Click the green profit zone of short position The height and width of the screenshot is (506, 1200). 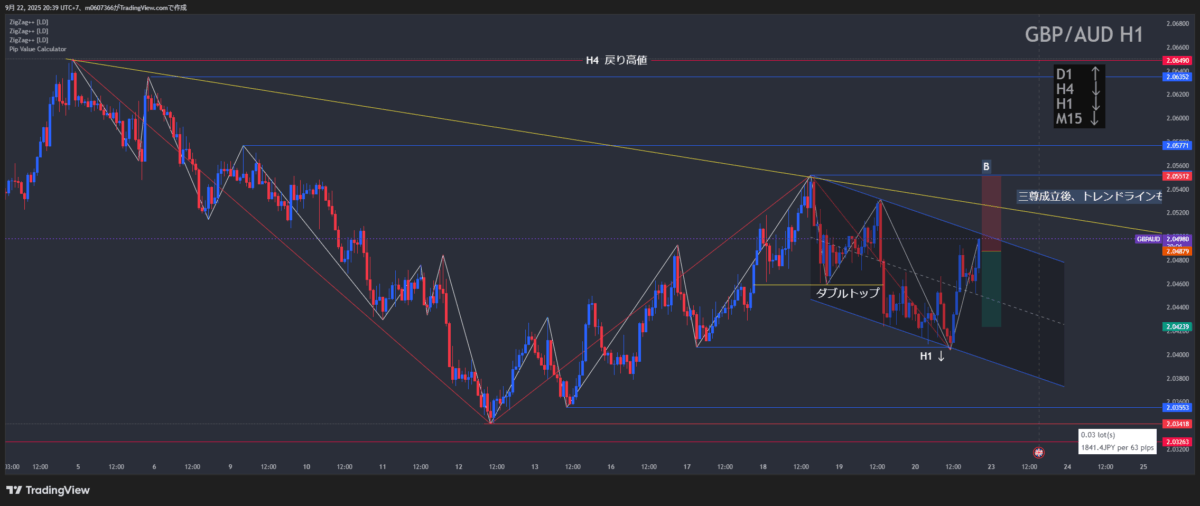[991, 288]
